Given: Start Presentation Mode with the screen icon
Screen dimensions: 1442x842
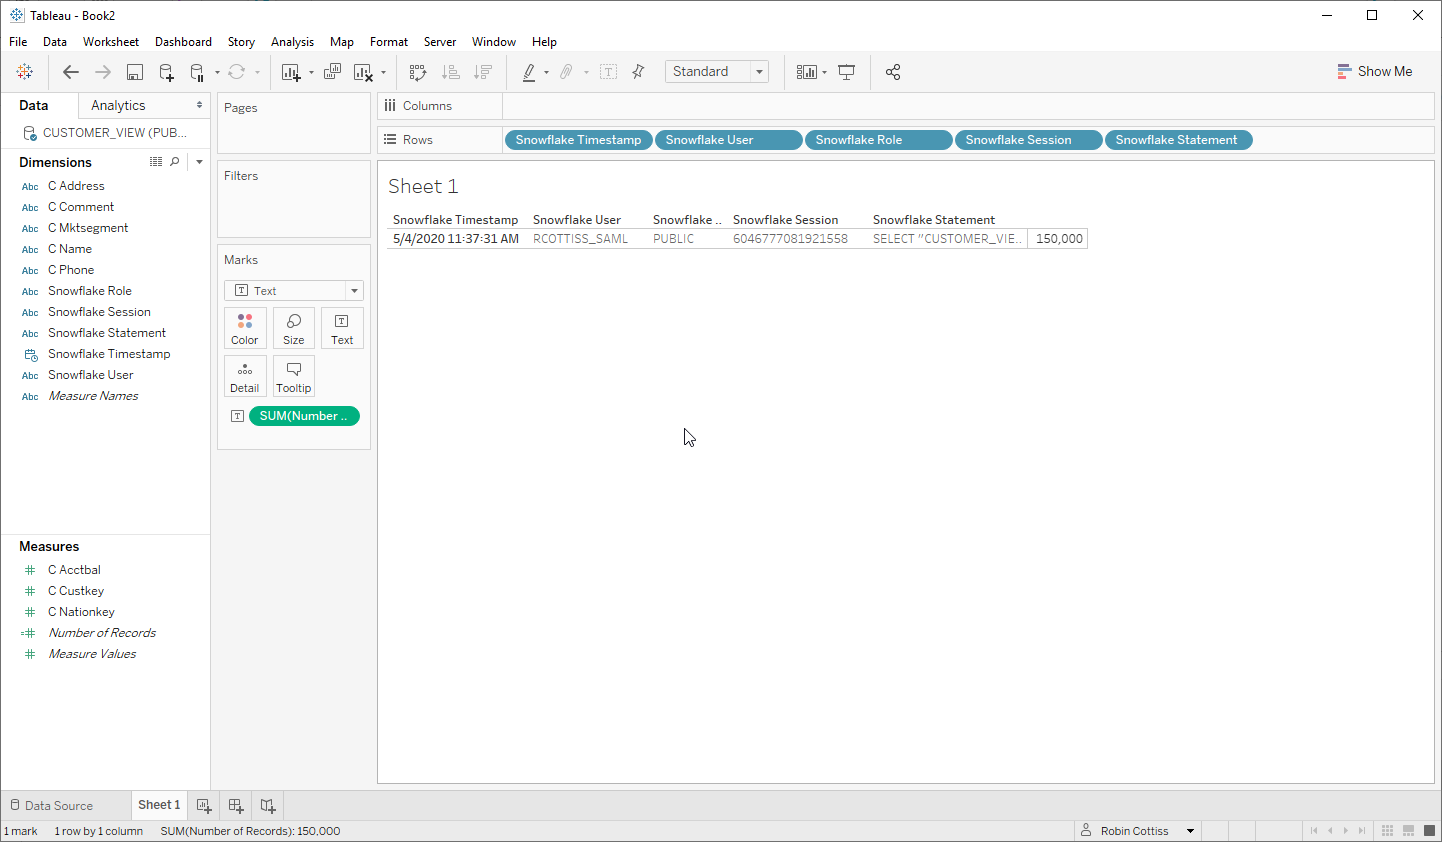Looking at the screenshot, I should [846, 72].
